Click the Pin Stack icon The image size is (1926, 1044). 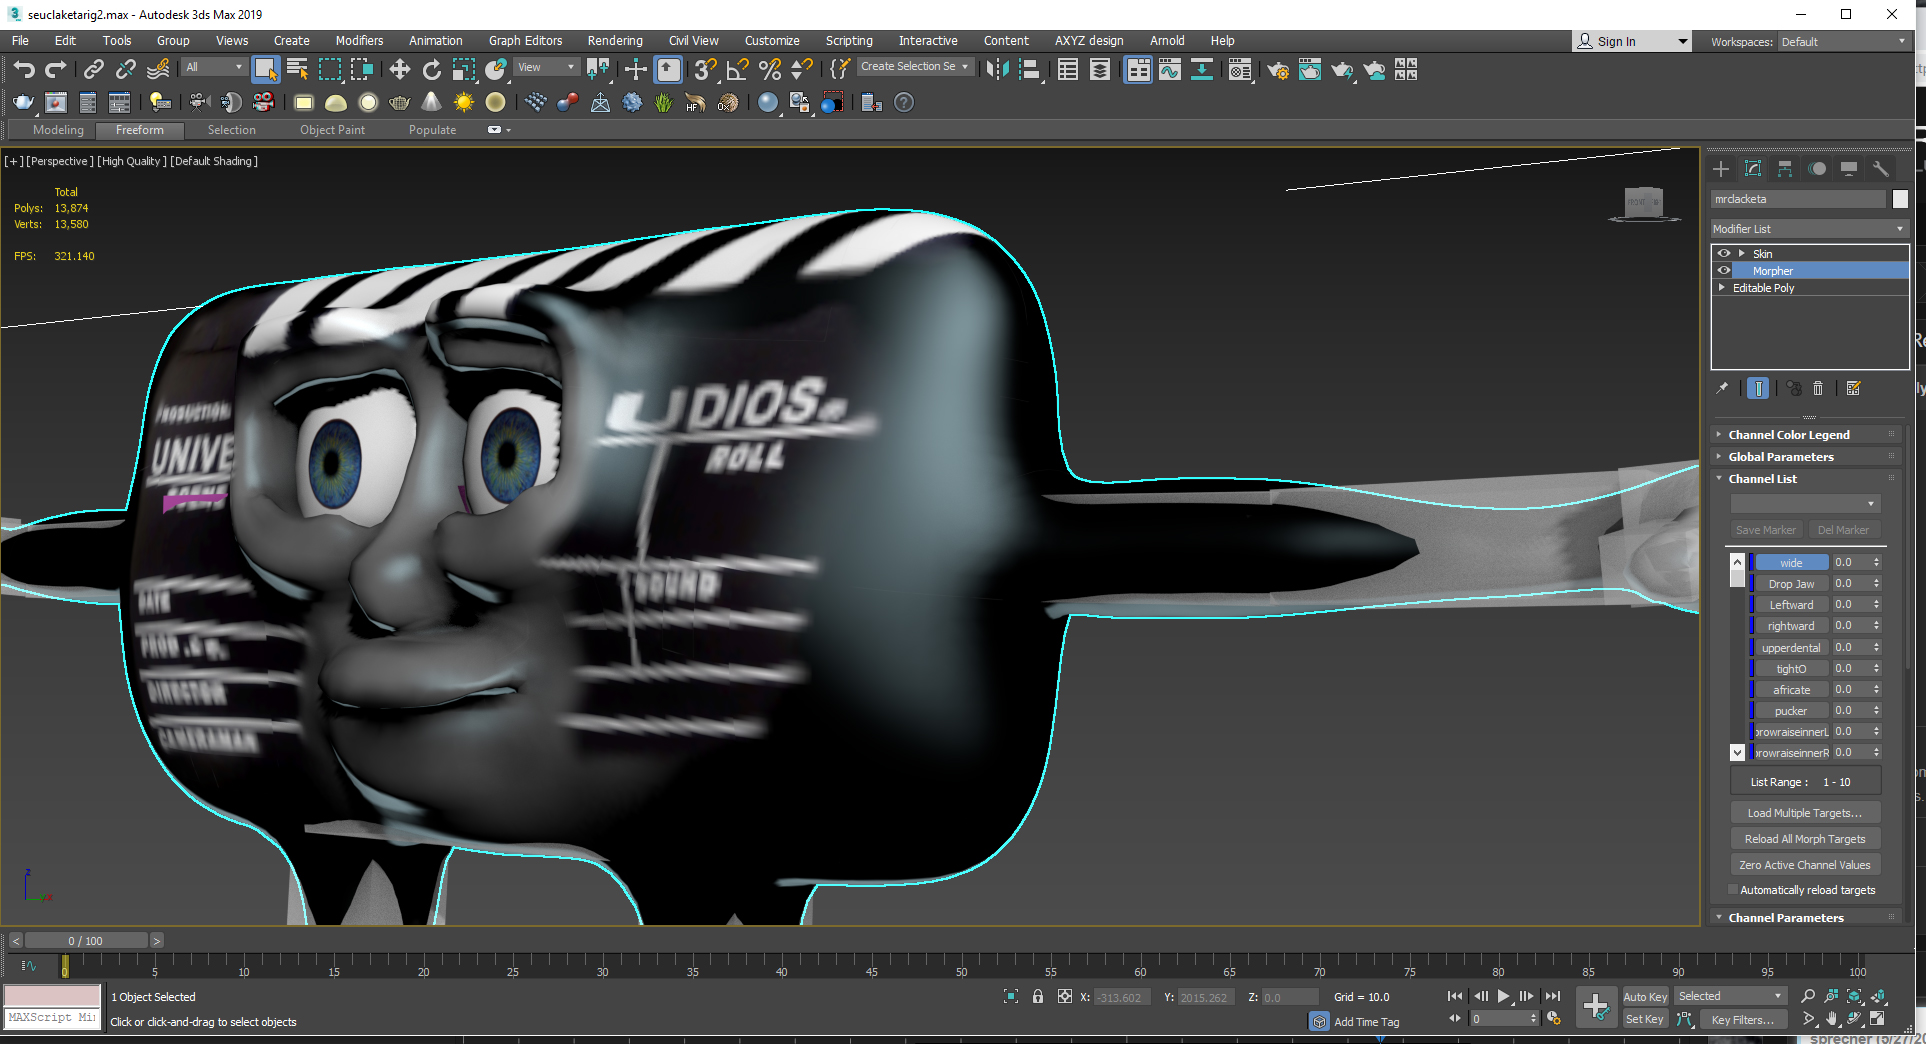[1722, 388]
